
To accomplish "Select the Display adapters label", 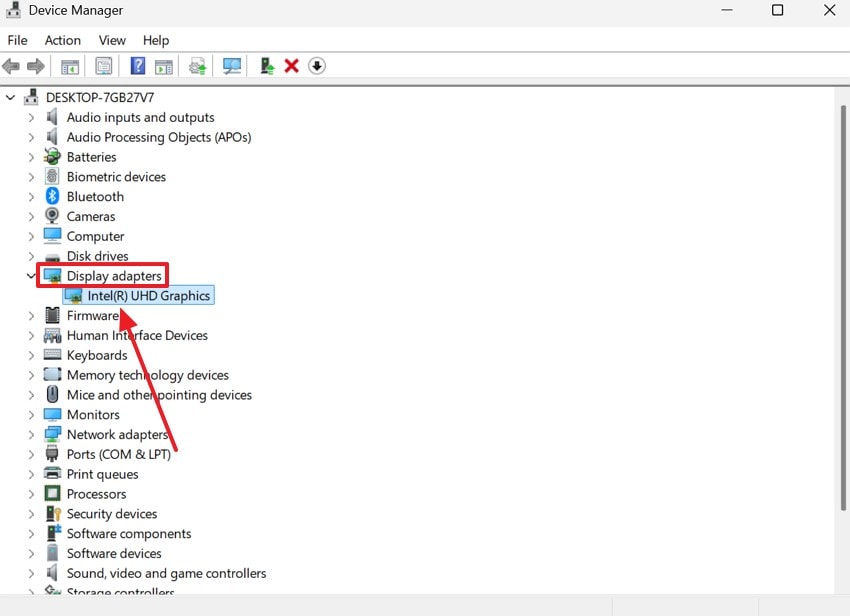I will (x=114, y=275).
